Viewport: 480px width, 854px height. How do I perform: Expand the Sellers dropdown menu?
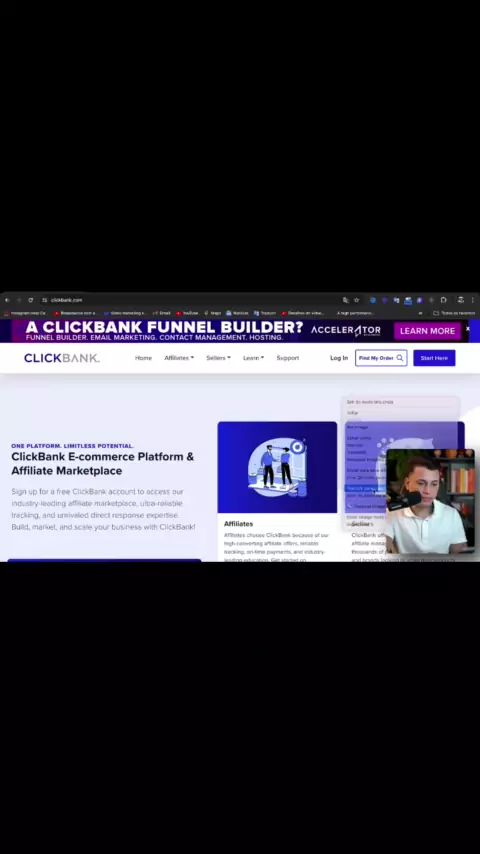pyautogui.click(x=218, y=358)
